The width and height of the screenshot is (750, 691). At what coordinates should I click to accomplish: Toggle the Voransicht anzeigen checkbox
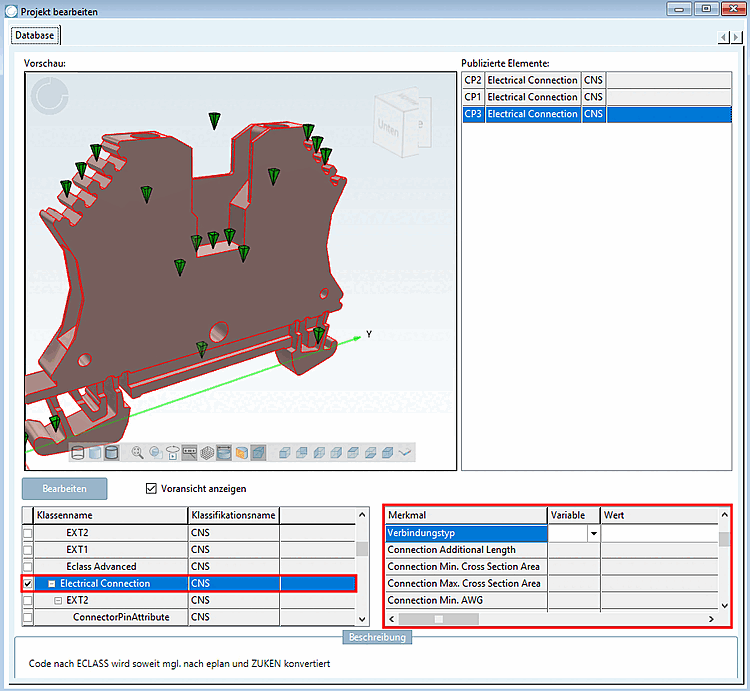[x=152, y=489]
